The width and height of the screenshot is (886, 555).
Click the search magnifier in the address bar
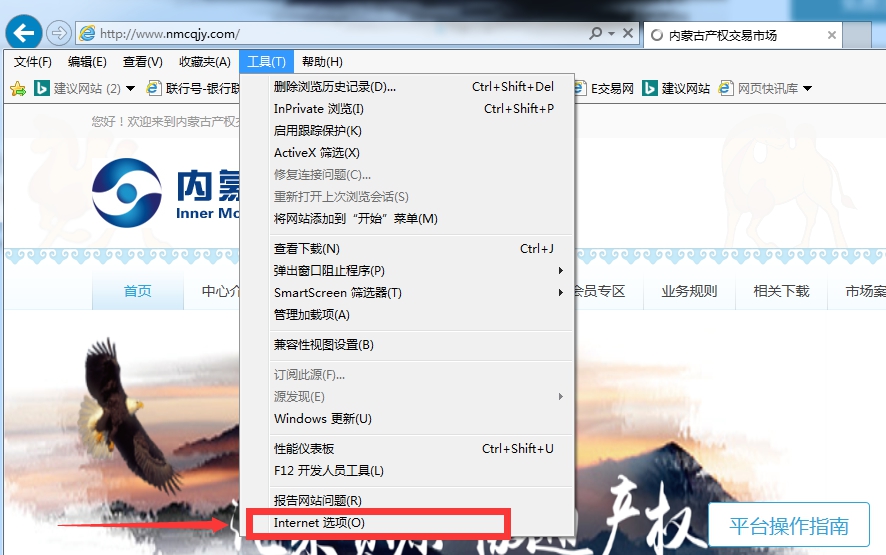pyautogui.click(x=596, y=33)
